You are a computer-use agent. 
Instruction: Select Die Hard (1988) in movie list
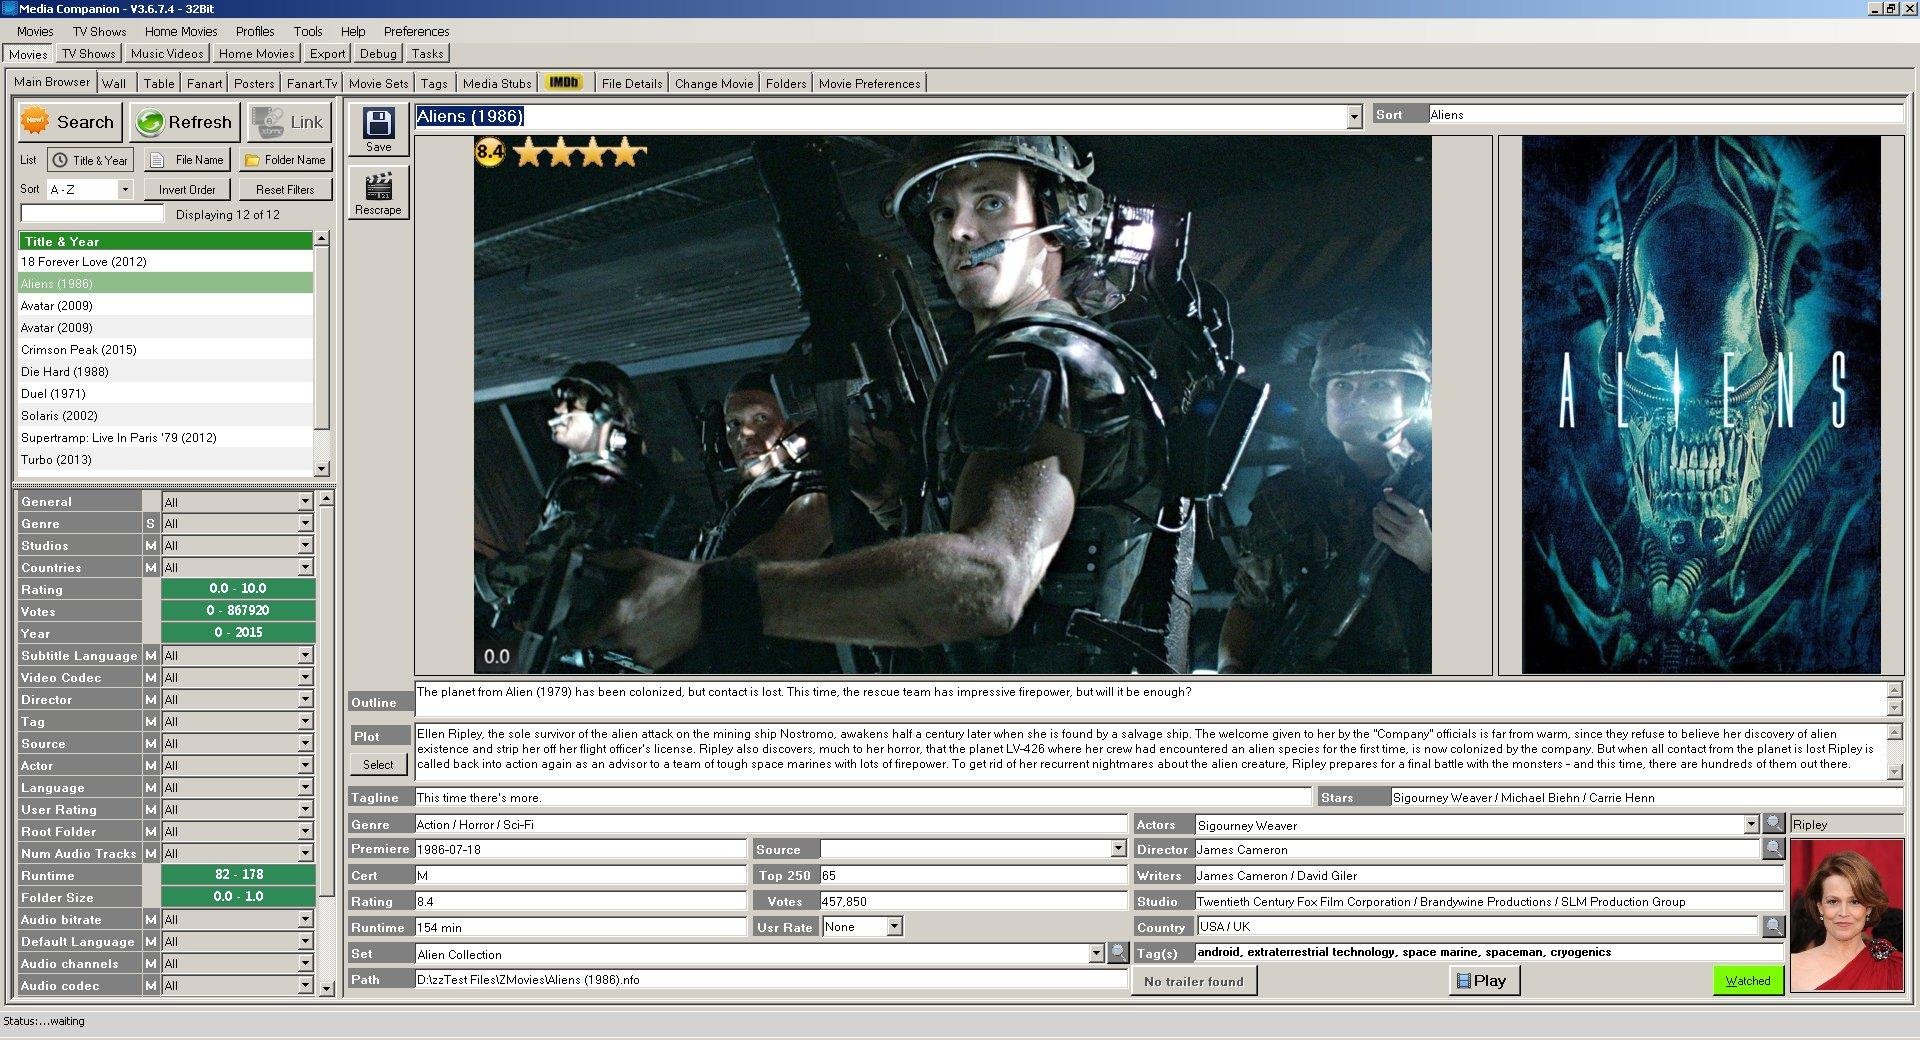click(x=166, y=372)
